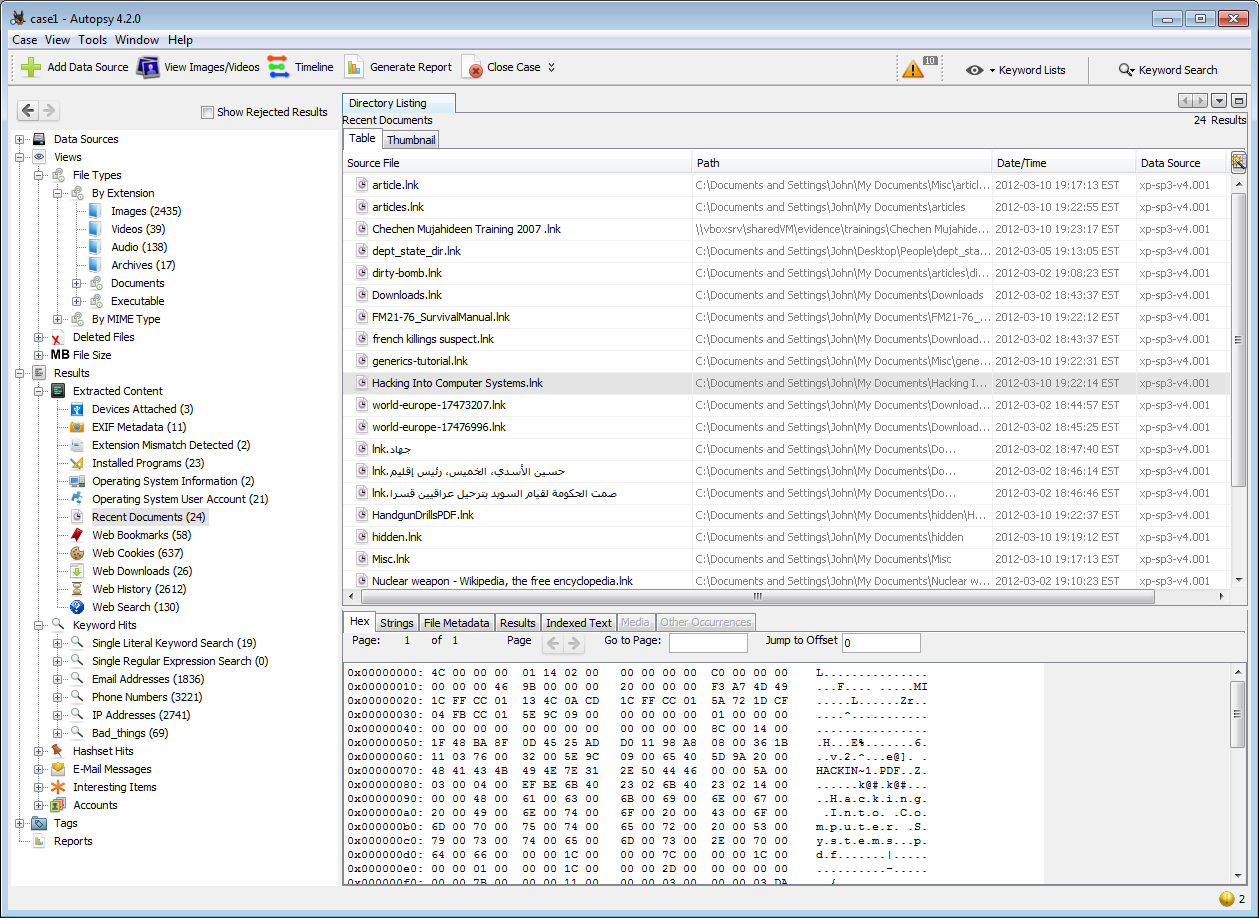1259x918 pixels.
Task: Open the table column options icon
Action: (1237, 161)
